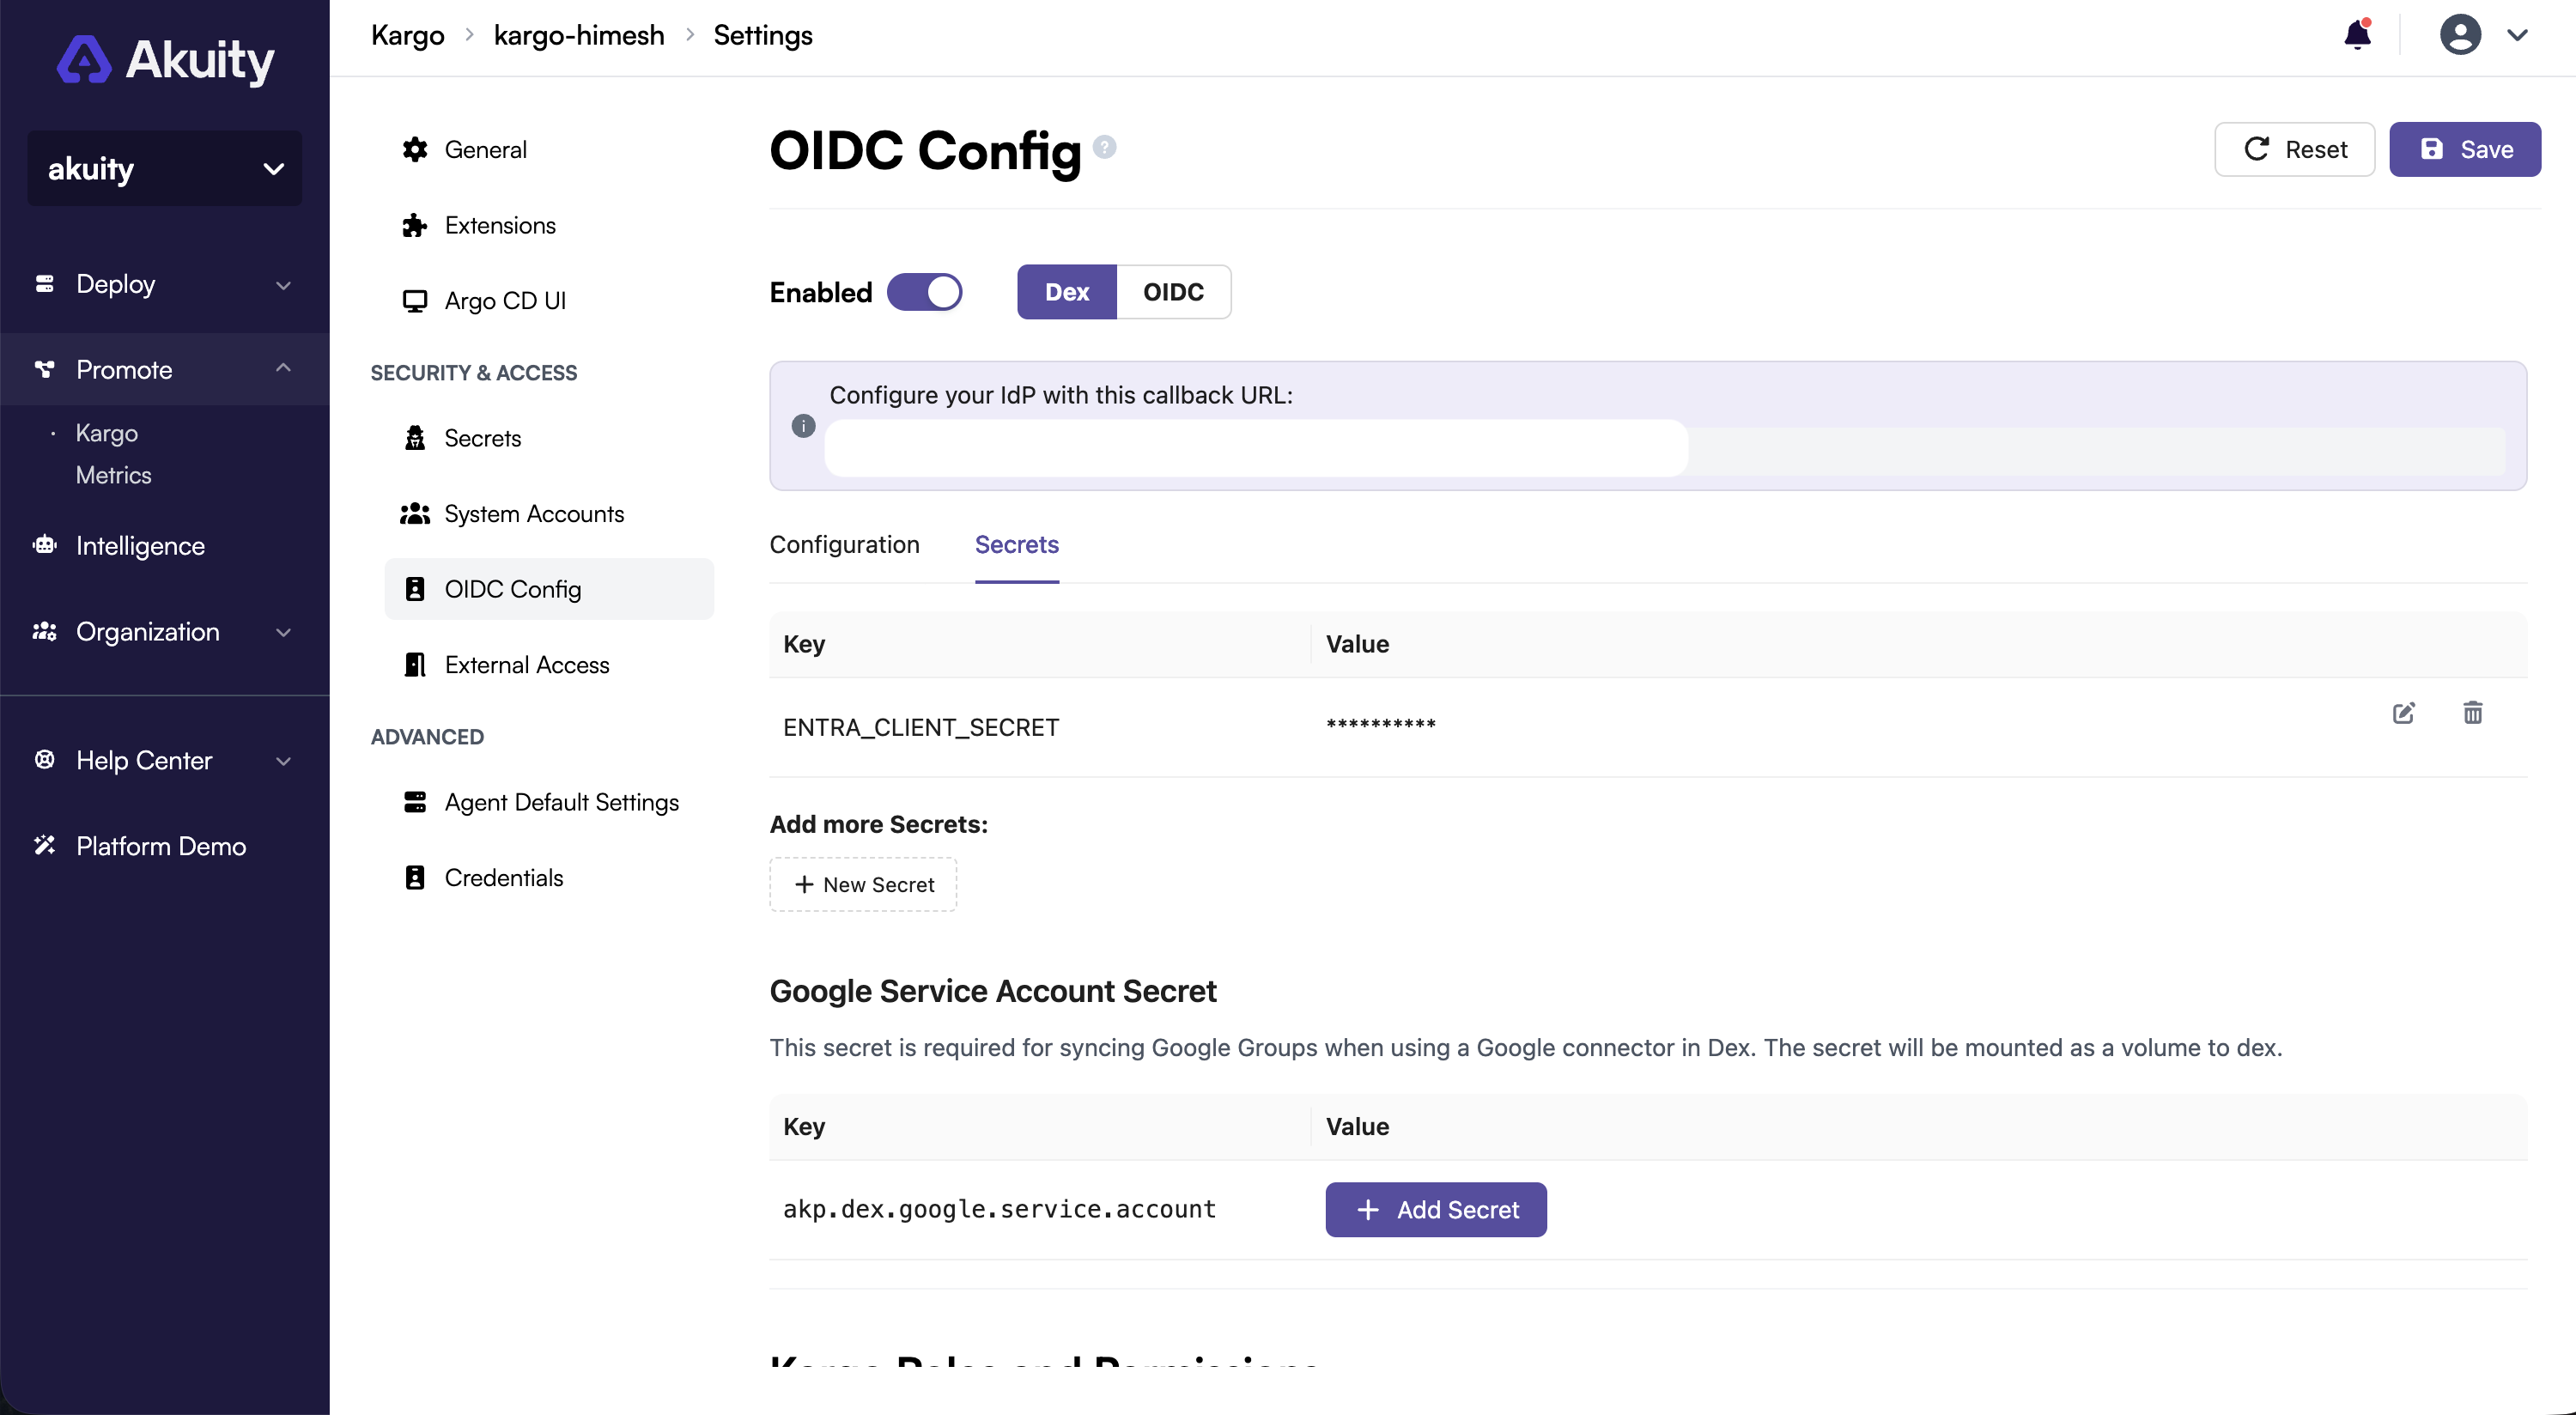This screenshot has height=1415, width=2576.
Task: Click the Settings breadcrumb text
Action: tap(763, 36)
